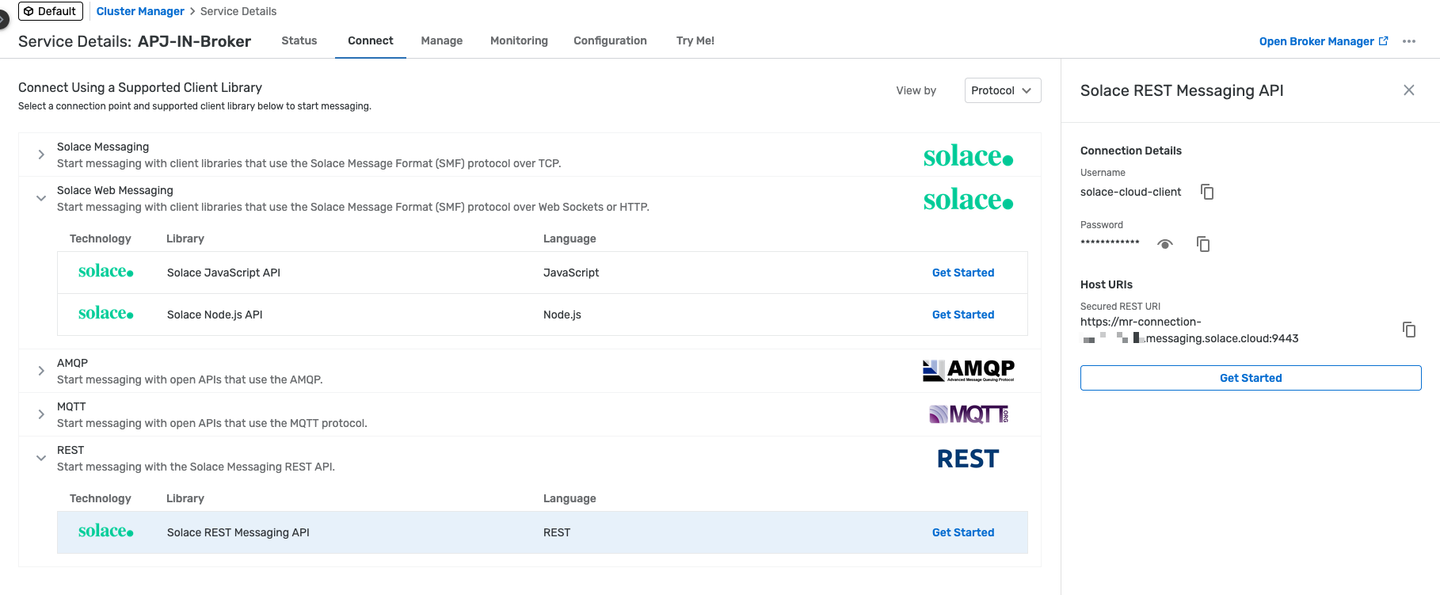Collapse the Solace Web Messaging section

coord(41,198)
